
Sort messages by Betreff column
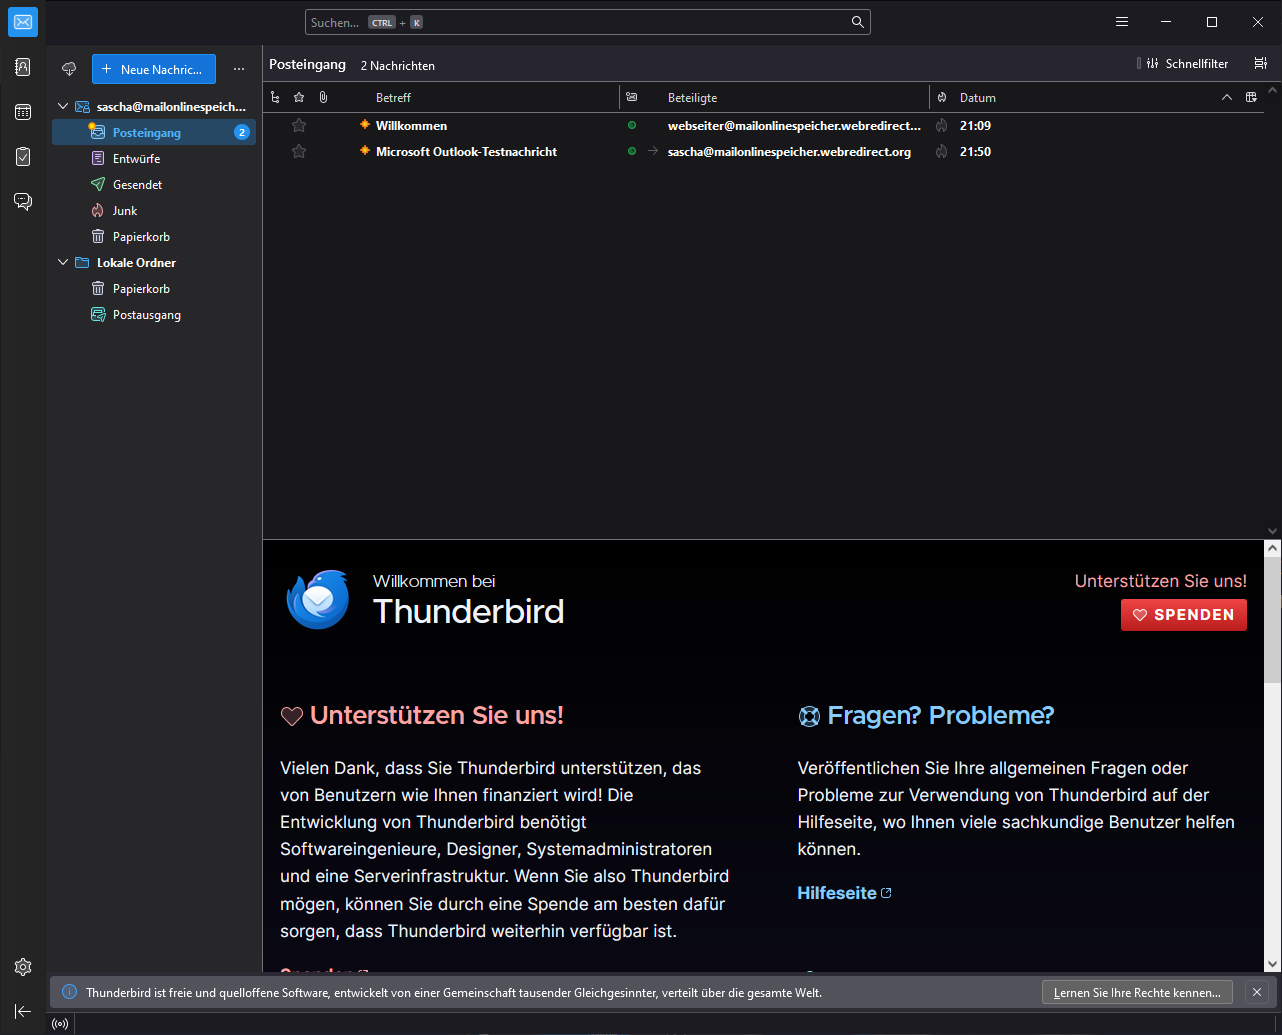tap(393, 98)
